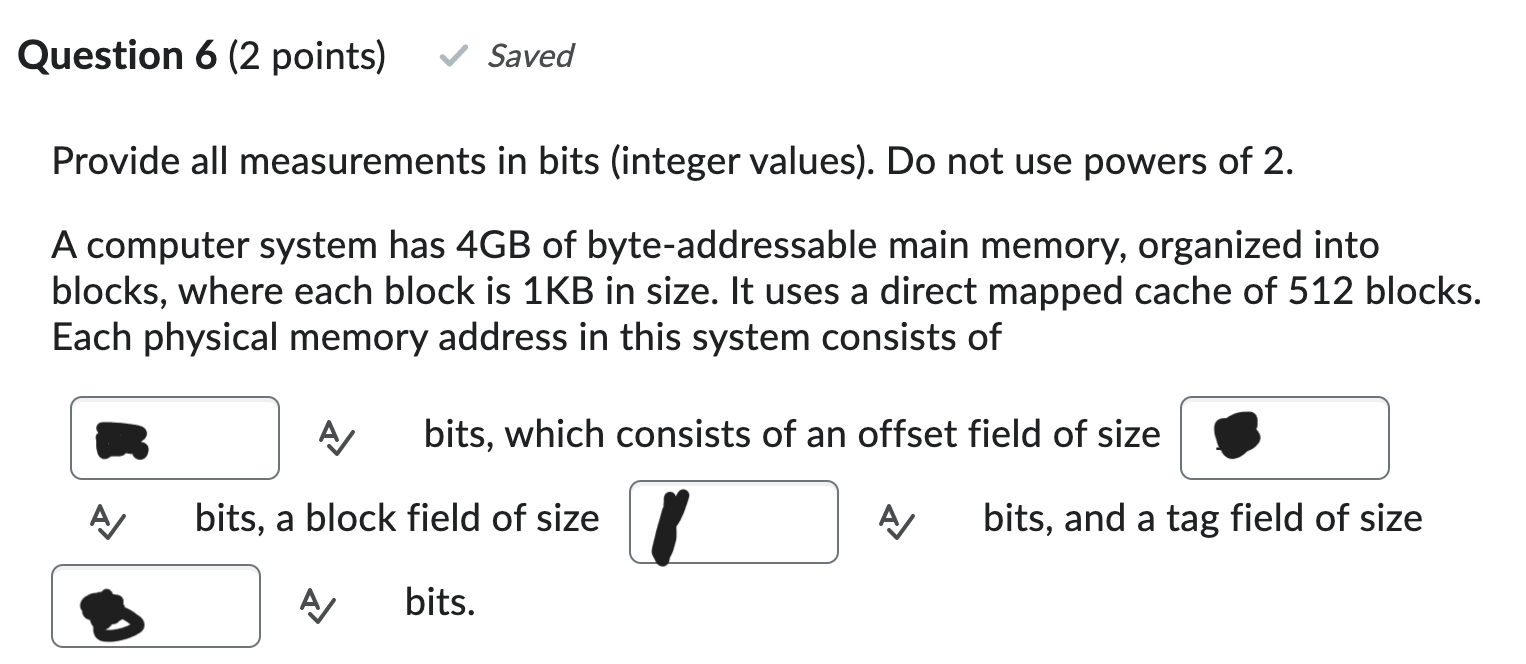Place cursor in the offset size text field

1285,438
